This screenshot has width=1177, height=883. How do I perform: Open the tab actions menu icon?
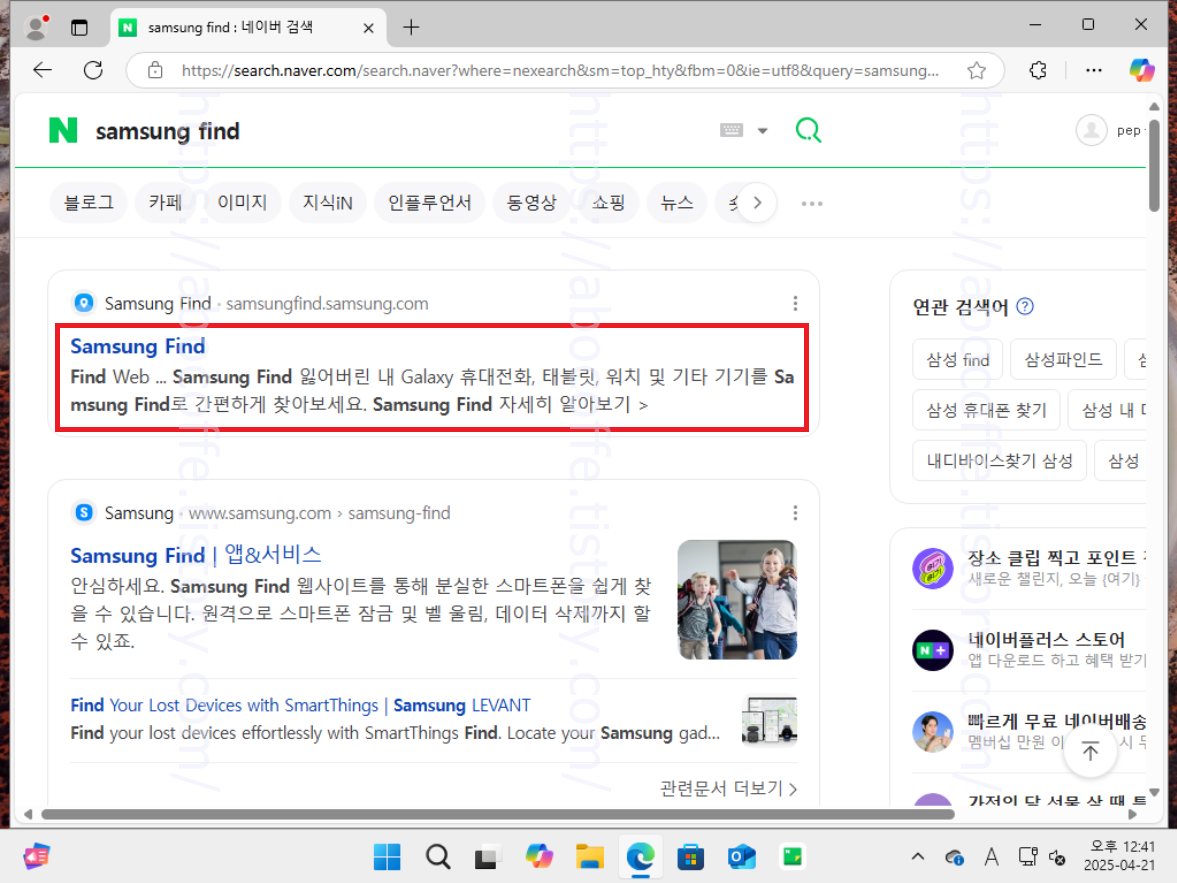click(x=79, y=28)
